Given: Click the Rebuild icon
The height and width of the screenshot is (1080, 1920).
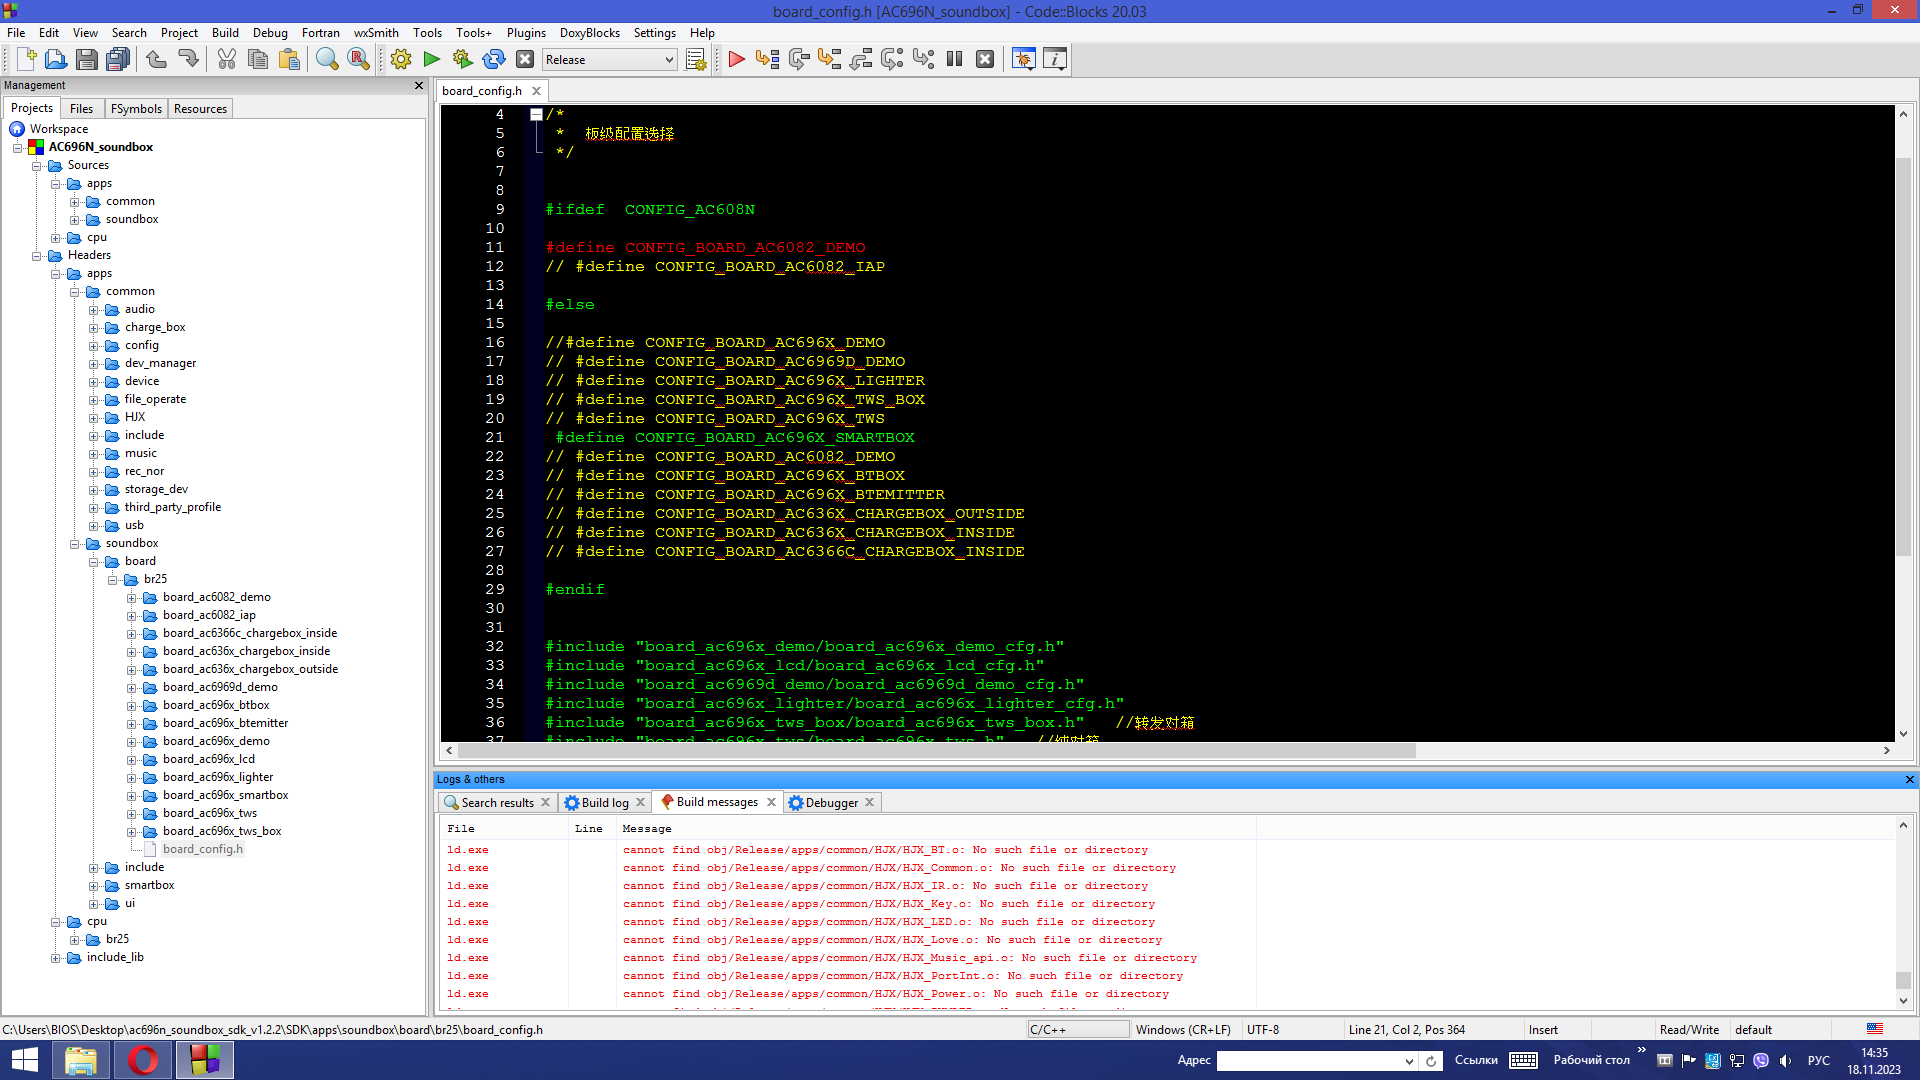Looking at the screenshot, I should pyautogui.click(x=494, y=59).
